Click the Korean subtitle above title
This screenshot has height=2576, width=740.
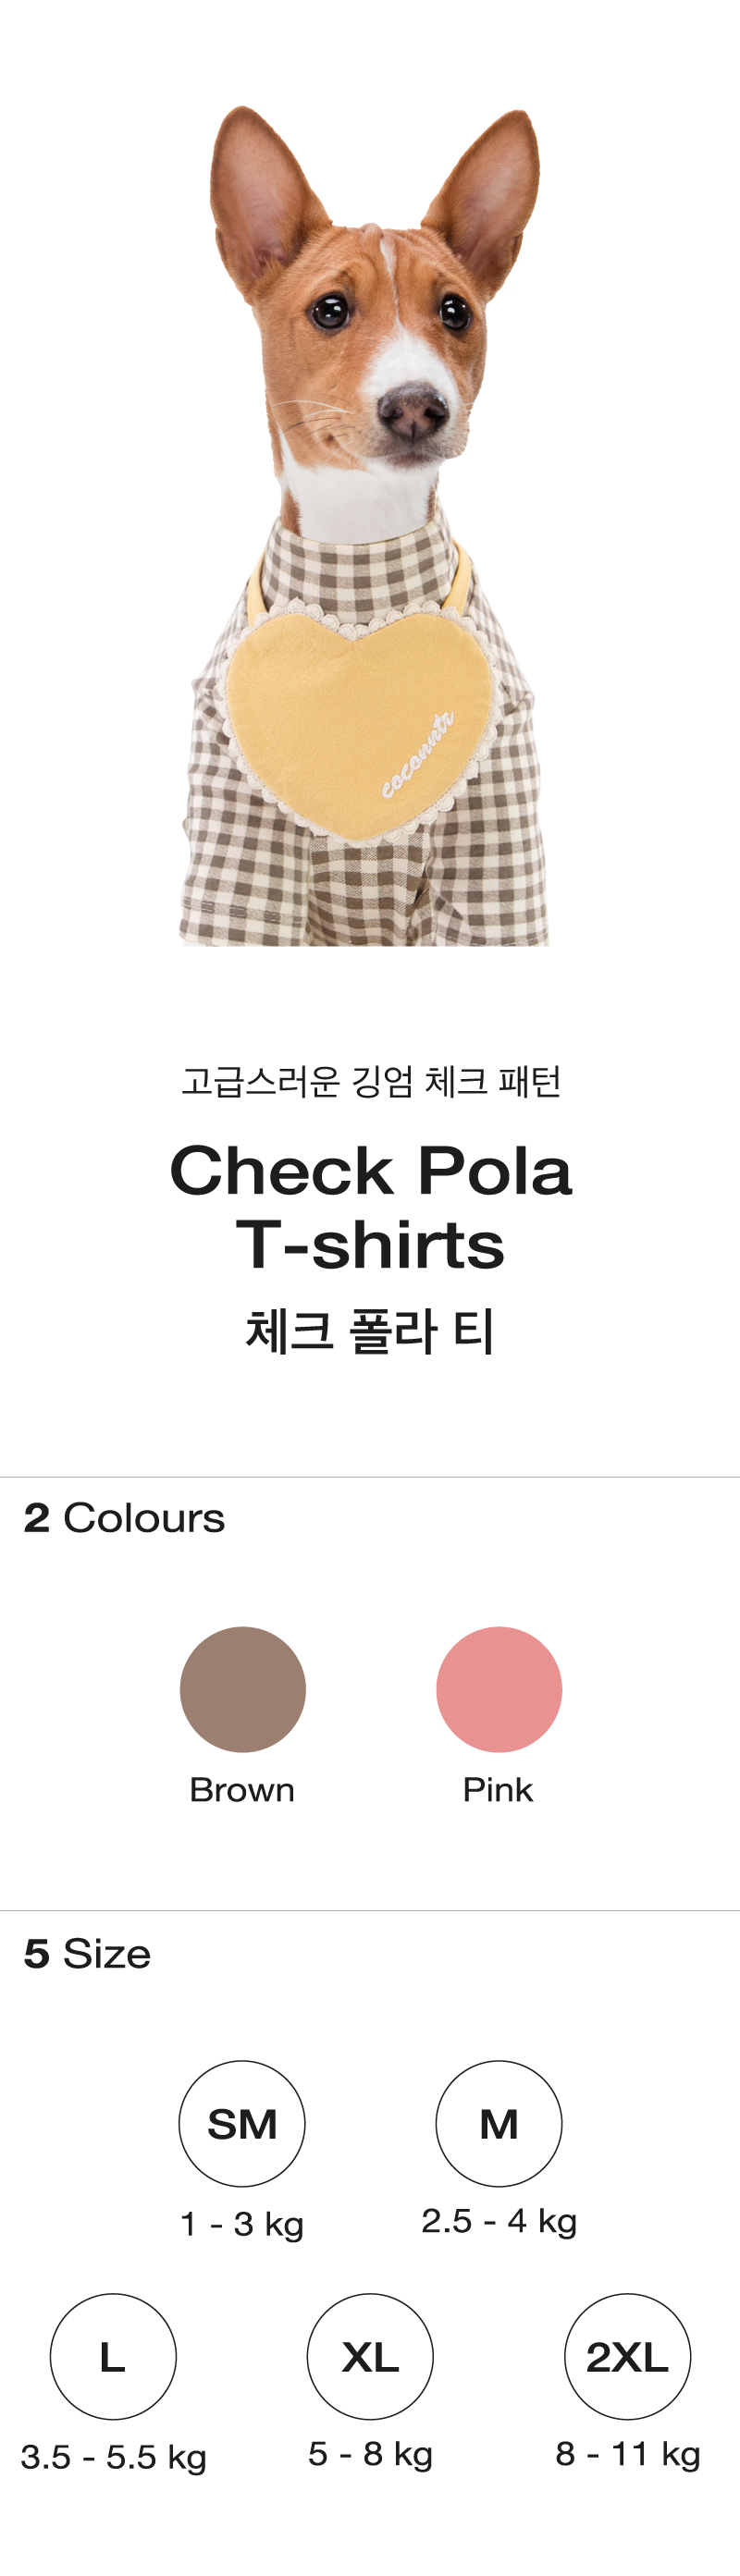(370, 1081)
